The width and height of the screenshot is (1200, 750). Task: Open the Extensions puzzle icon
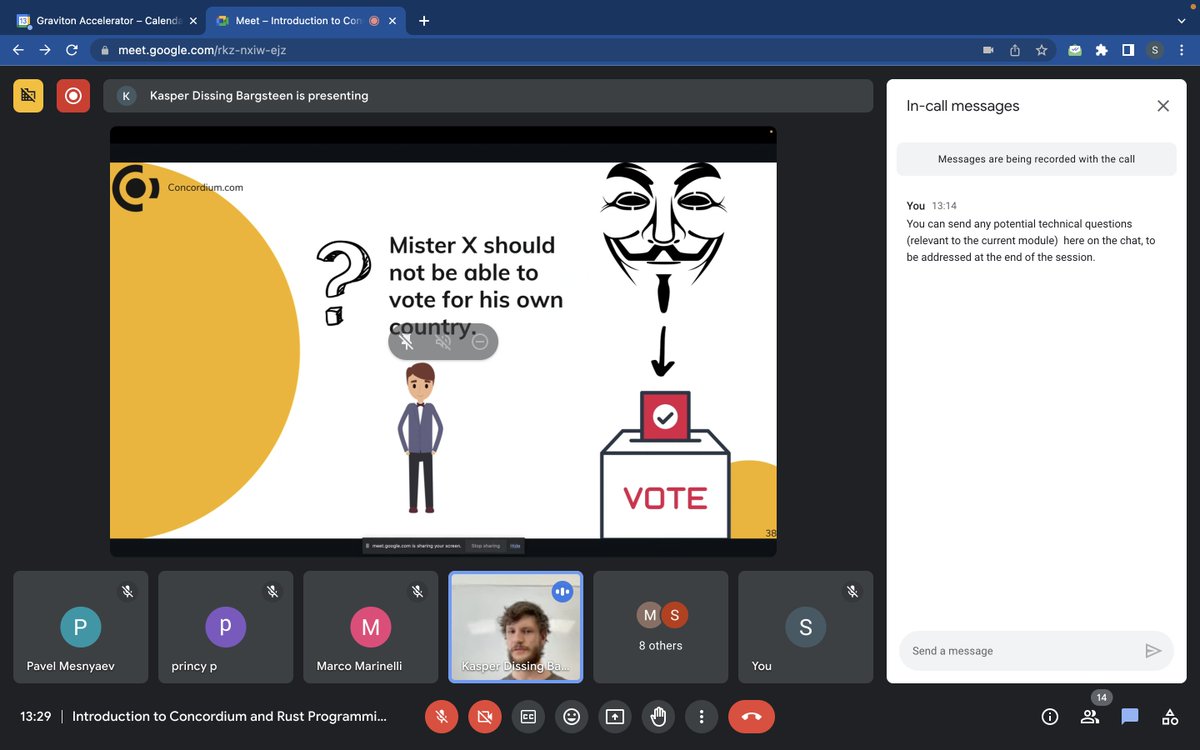pos(1102,50)
